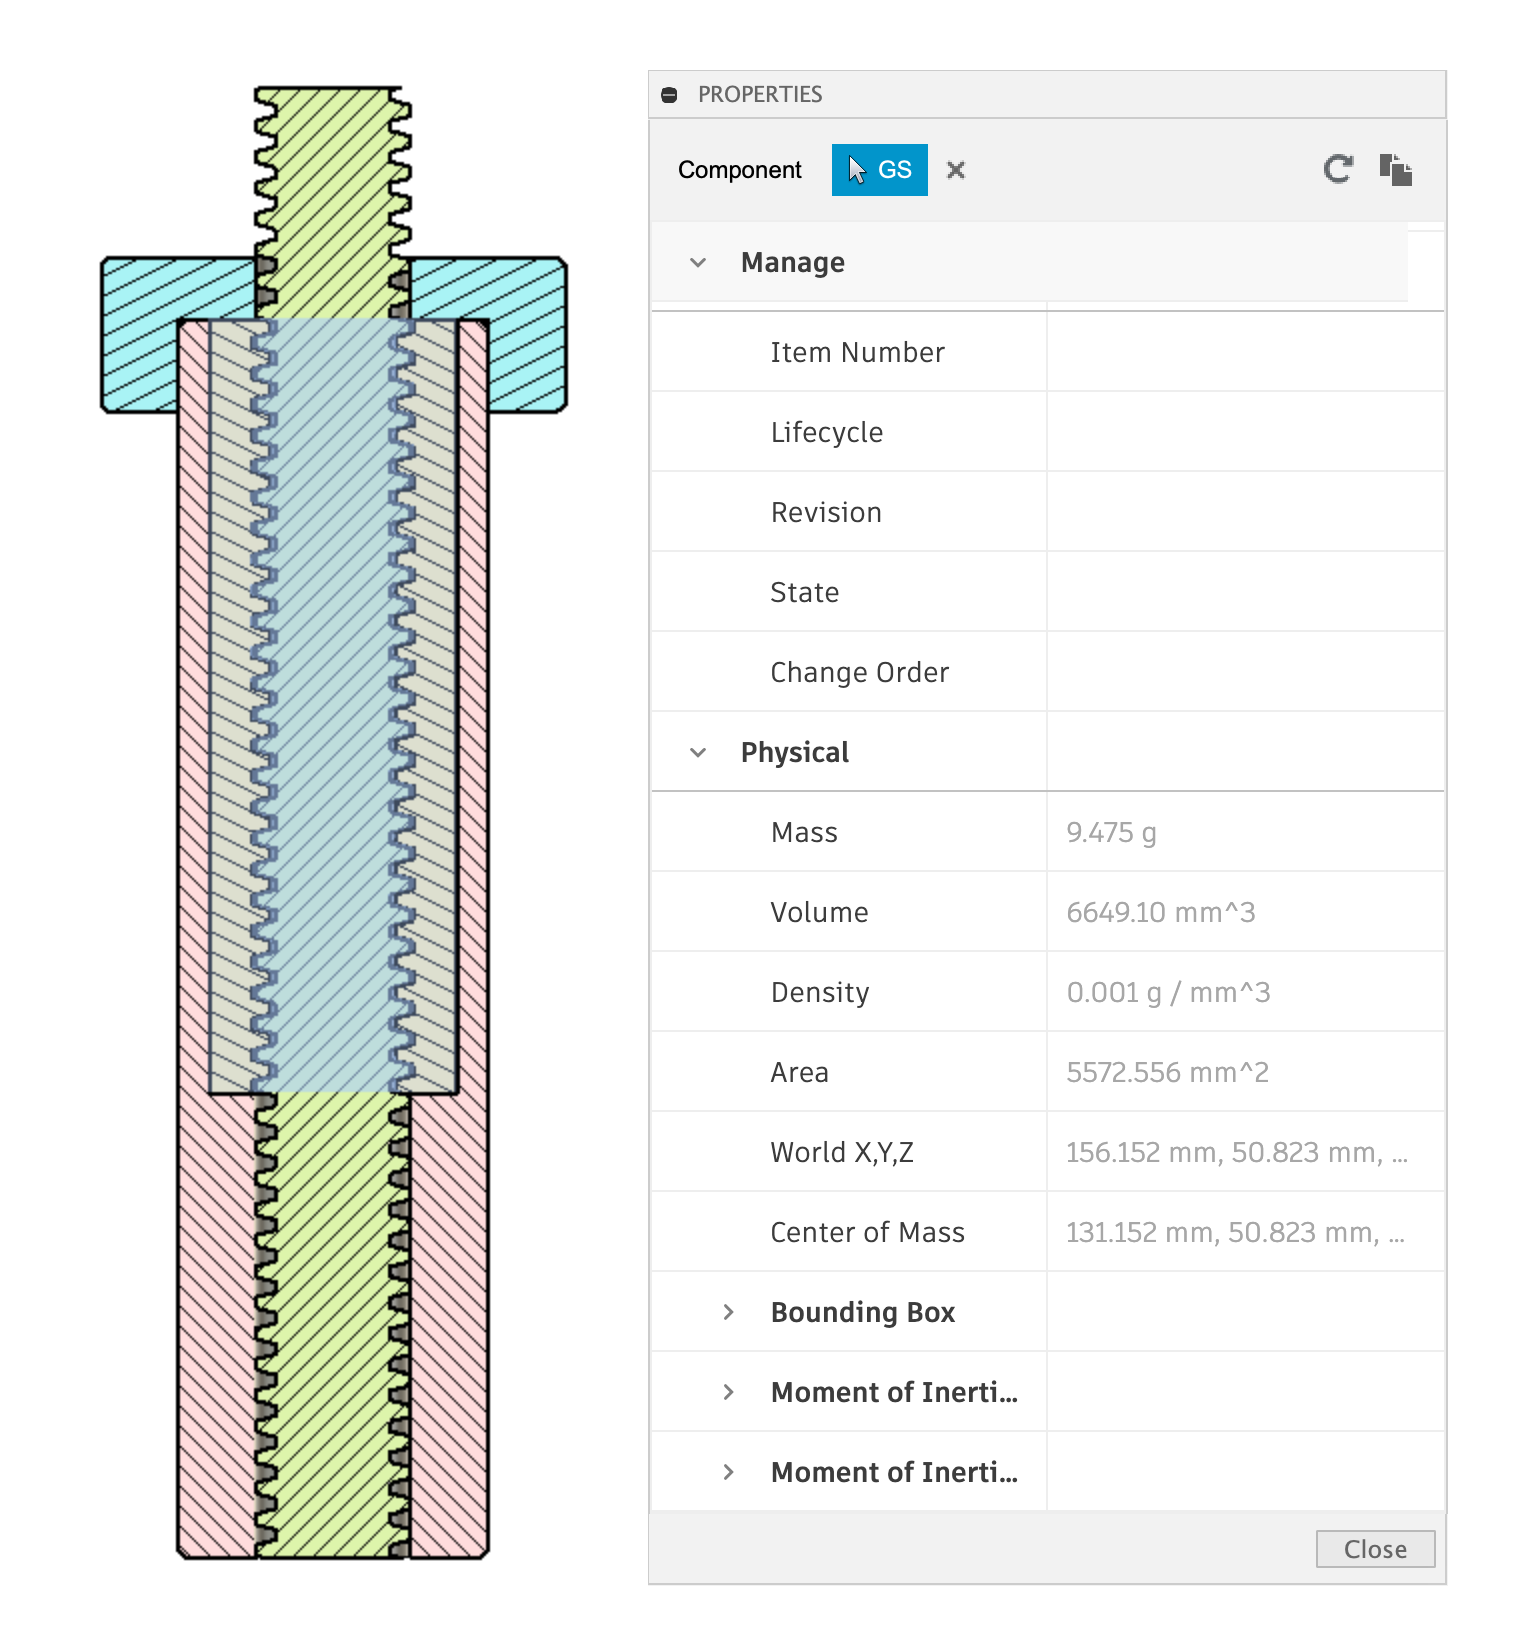The height and width of the screenshot is (1652, 1530).
Task: Collapse the Physical section chevron
Action: (698, 753)
